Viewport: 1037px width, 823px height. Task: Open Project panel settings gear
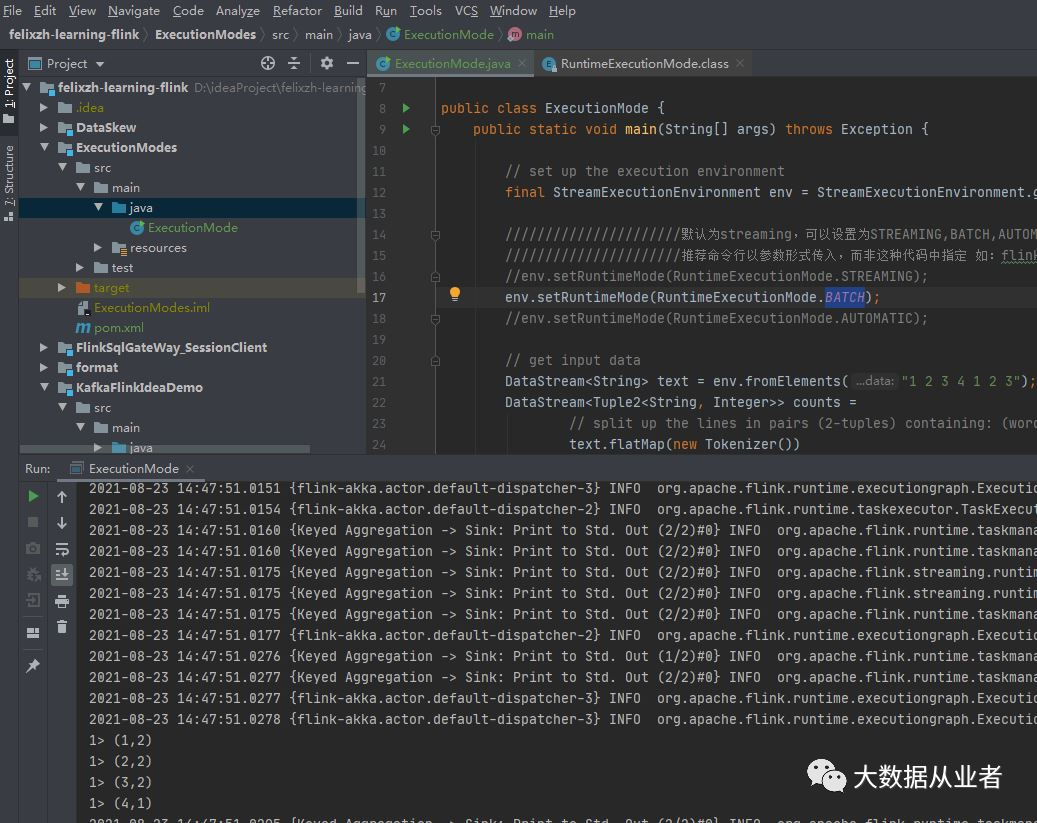pos(326,63)
